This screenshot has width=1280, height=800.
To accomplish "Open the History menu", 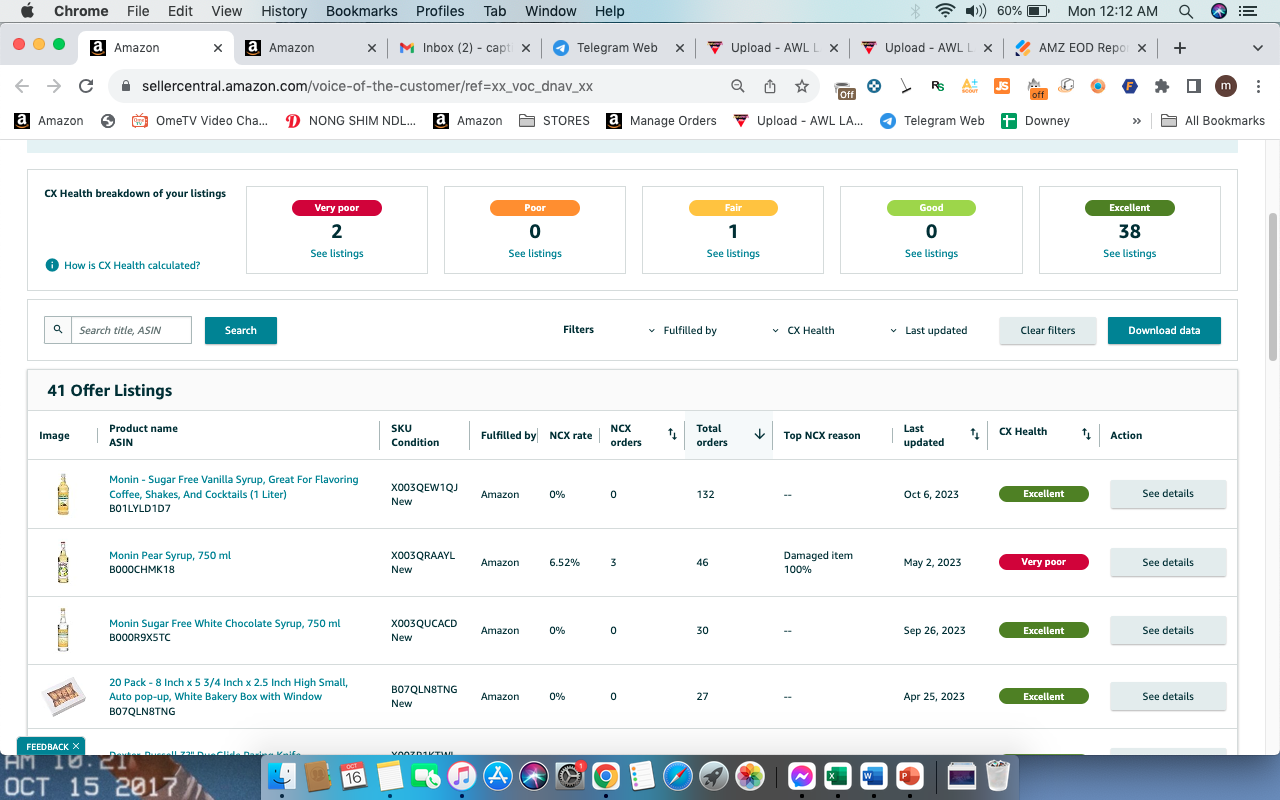I will coord(284,11).
